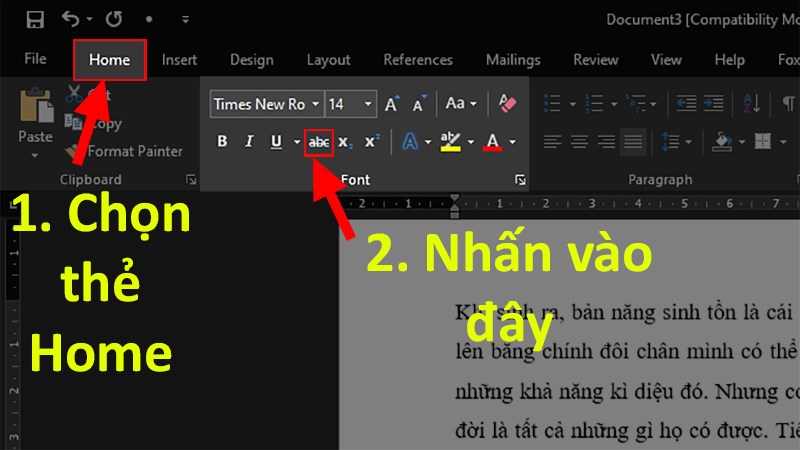
Task: Open highlight color dropdown arrow
Action: coord(470,142)
